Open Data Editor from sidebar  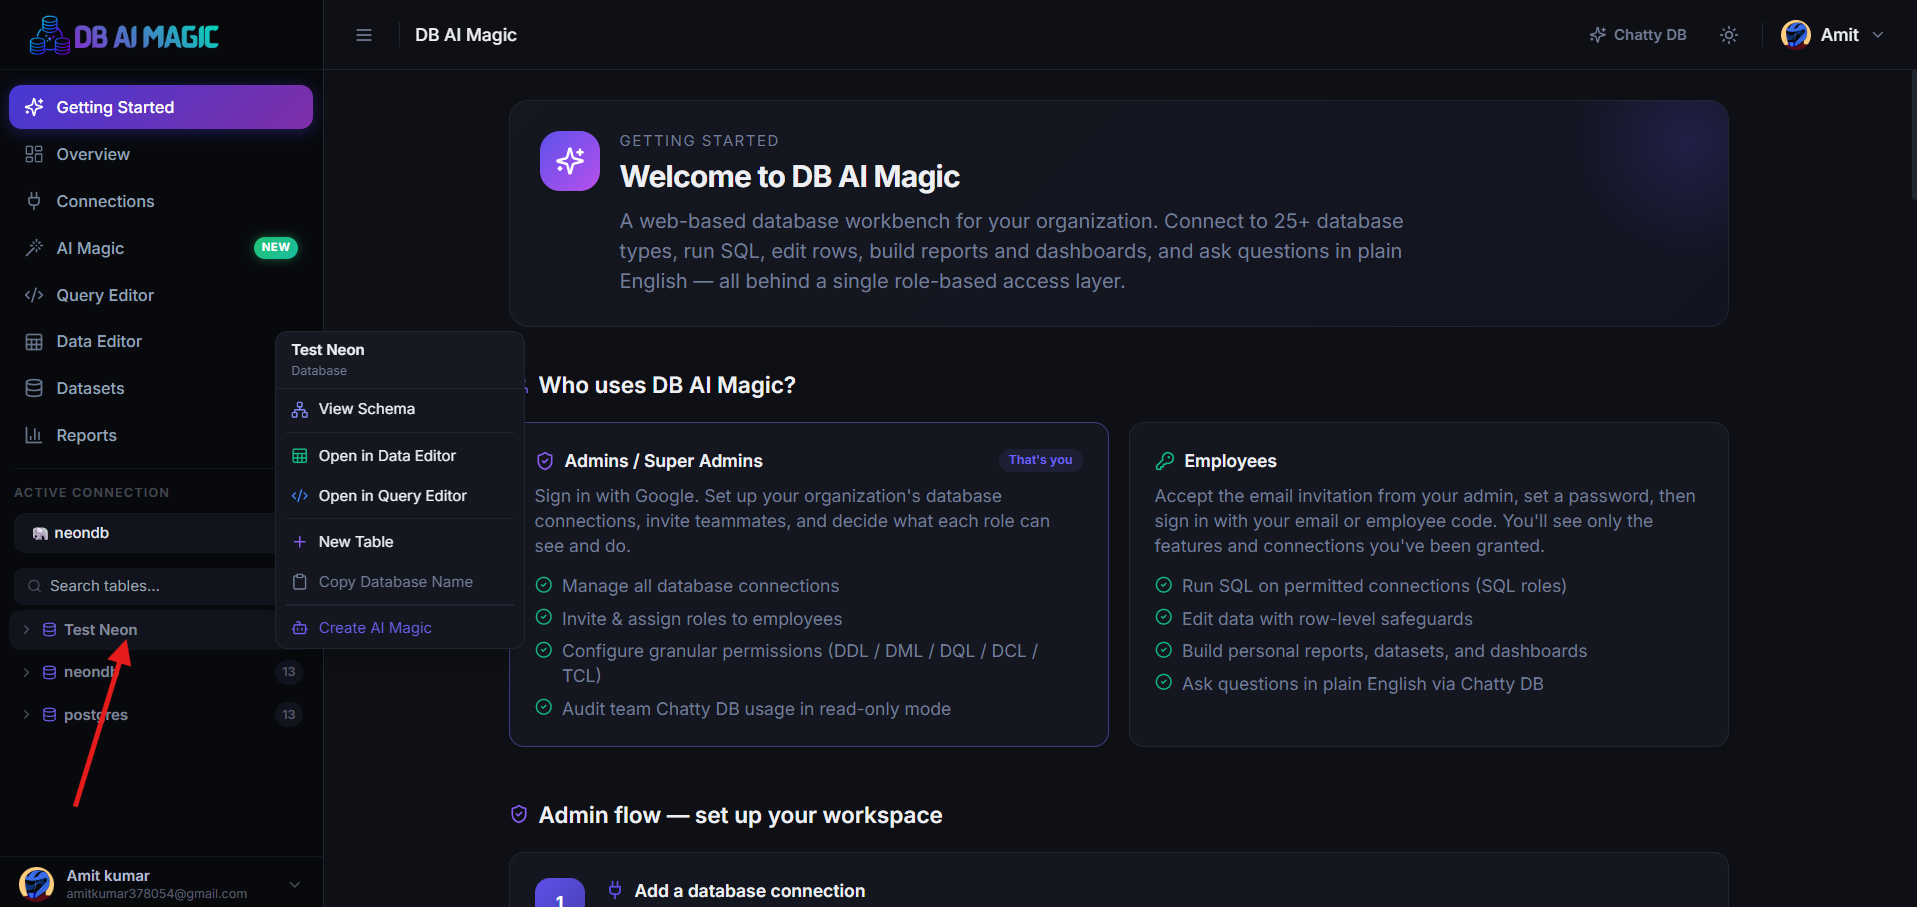(140, 341)
